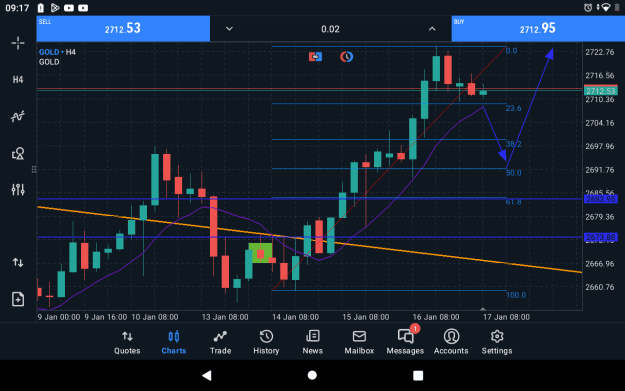Tap the Fibonacci 50.0 level label
625x391 pixels.
tap(513, 173)
